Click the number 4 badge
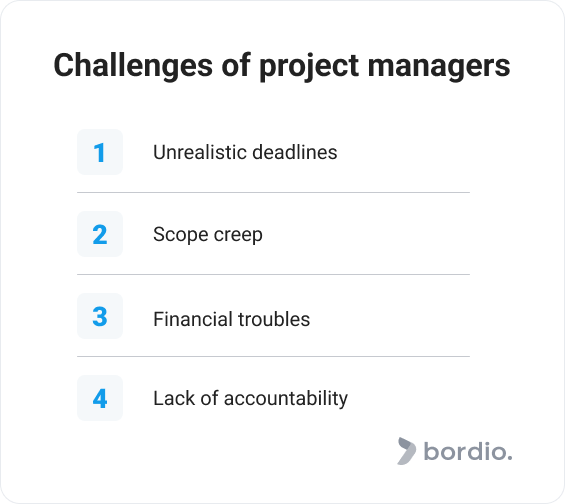Viewport: 565px width, 504px height. pos(100,398)
